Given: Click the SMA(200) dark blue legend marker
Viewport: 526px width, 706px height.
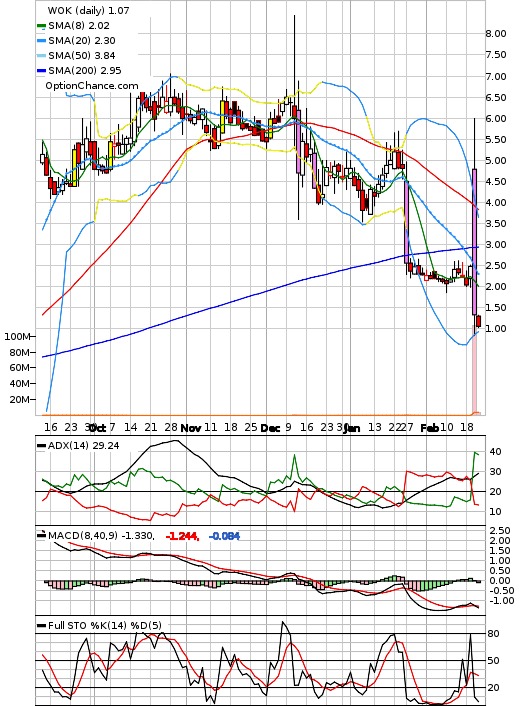Looking at the screenshot, I should pyautogui.click(x=41, y=71).
